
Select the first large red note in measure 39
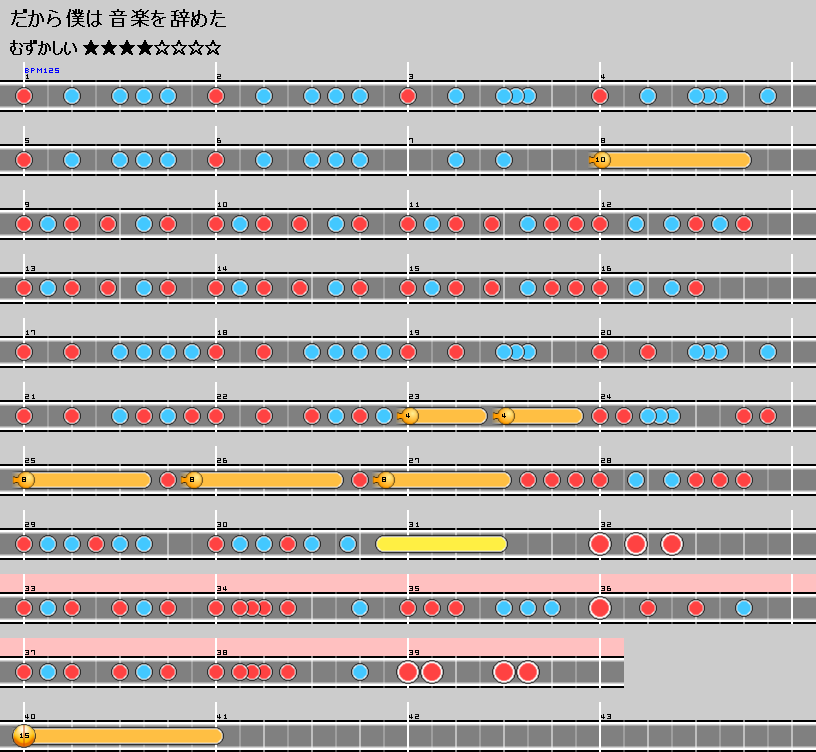click(x=408, y=672)
